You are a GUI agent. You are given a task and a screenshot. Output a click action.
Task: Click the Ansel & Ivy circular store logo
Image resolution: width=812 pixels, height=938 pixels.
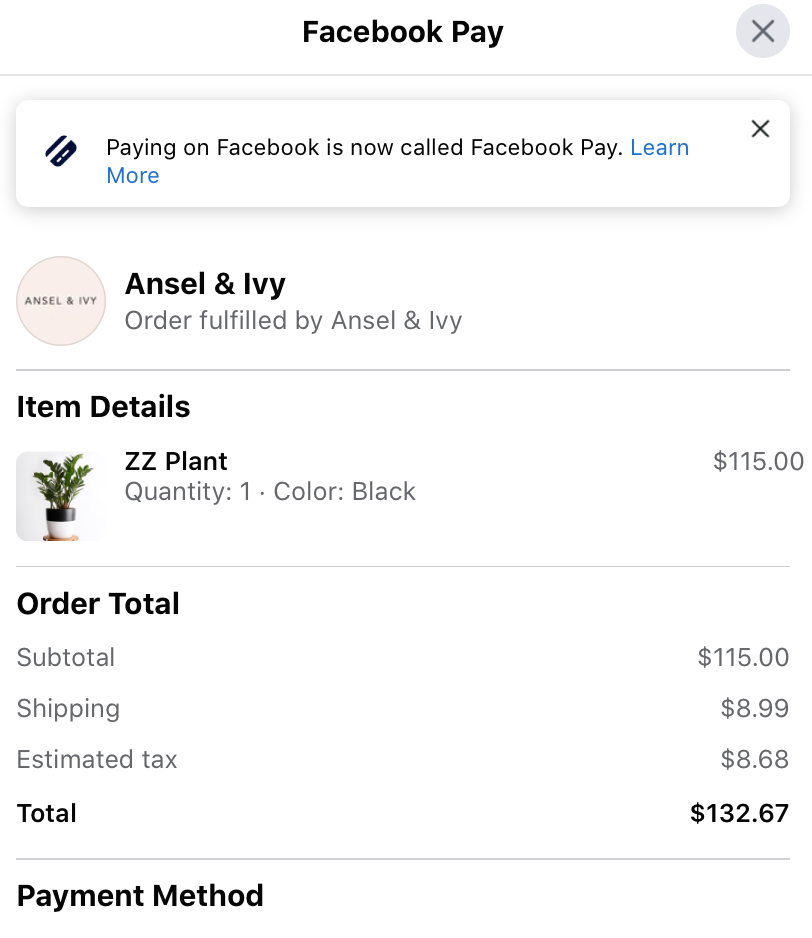[x=61, y=300]
